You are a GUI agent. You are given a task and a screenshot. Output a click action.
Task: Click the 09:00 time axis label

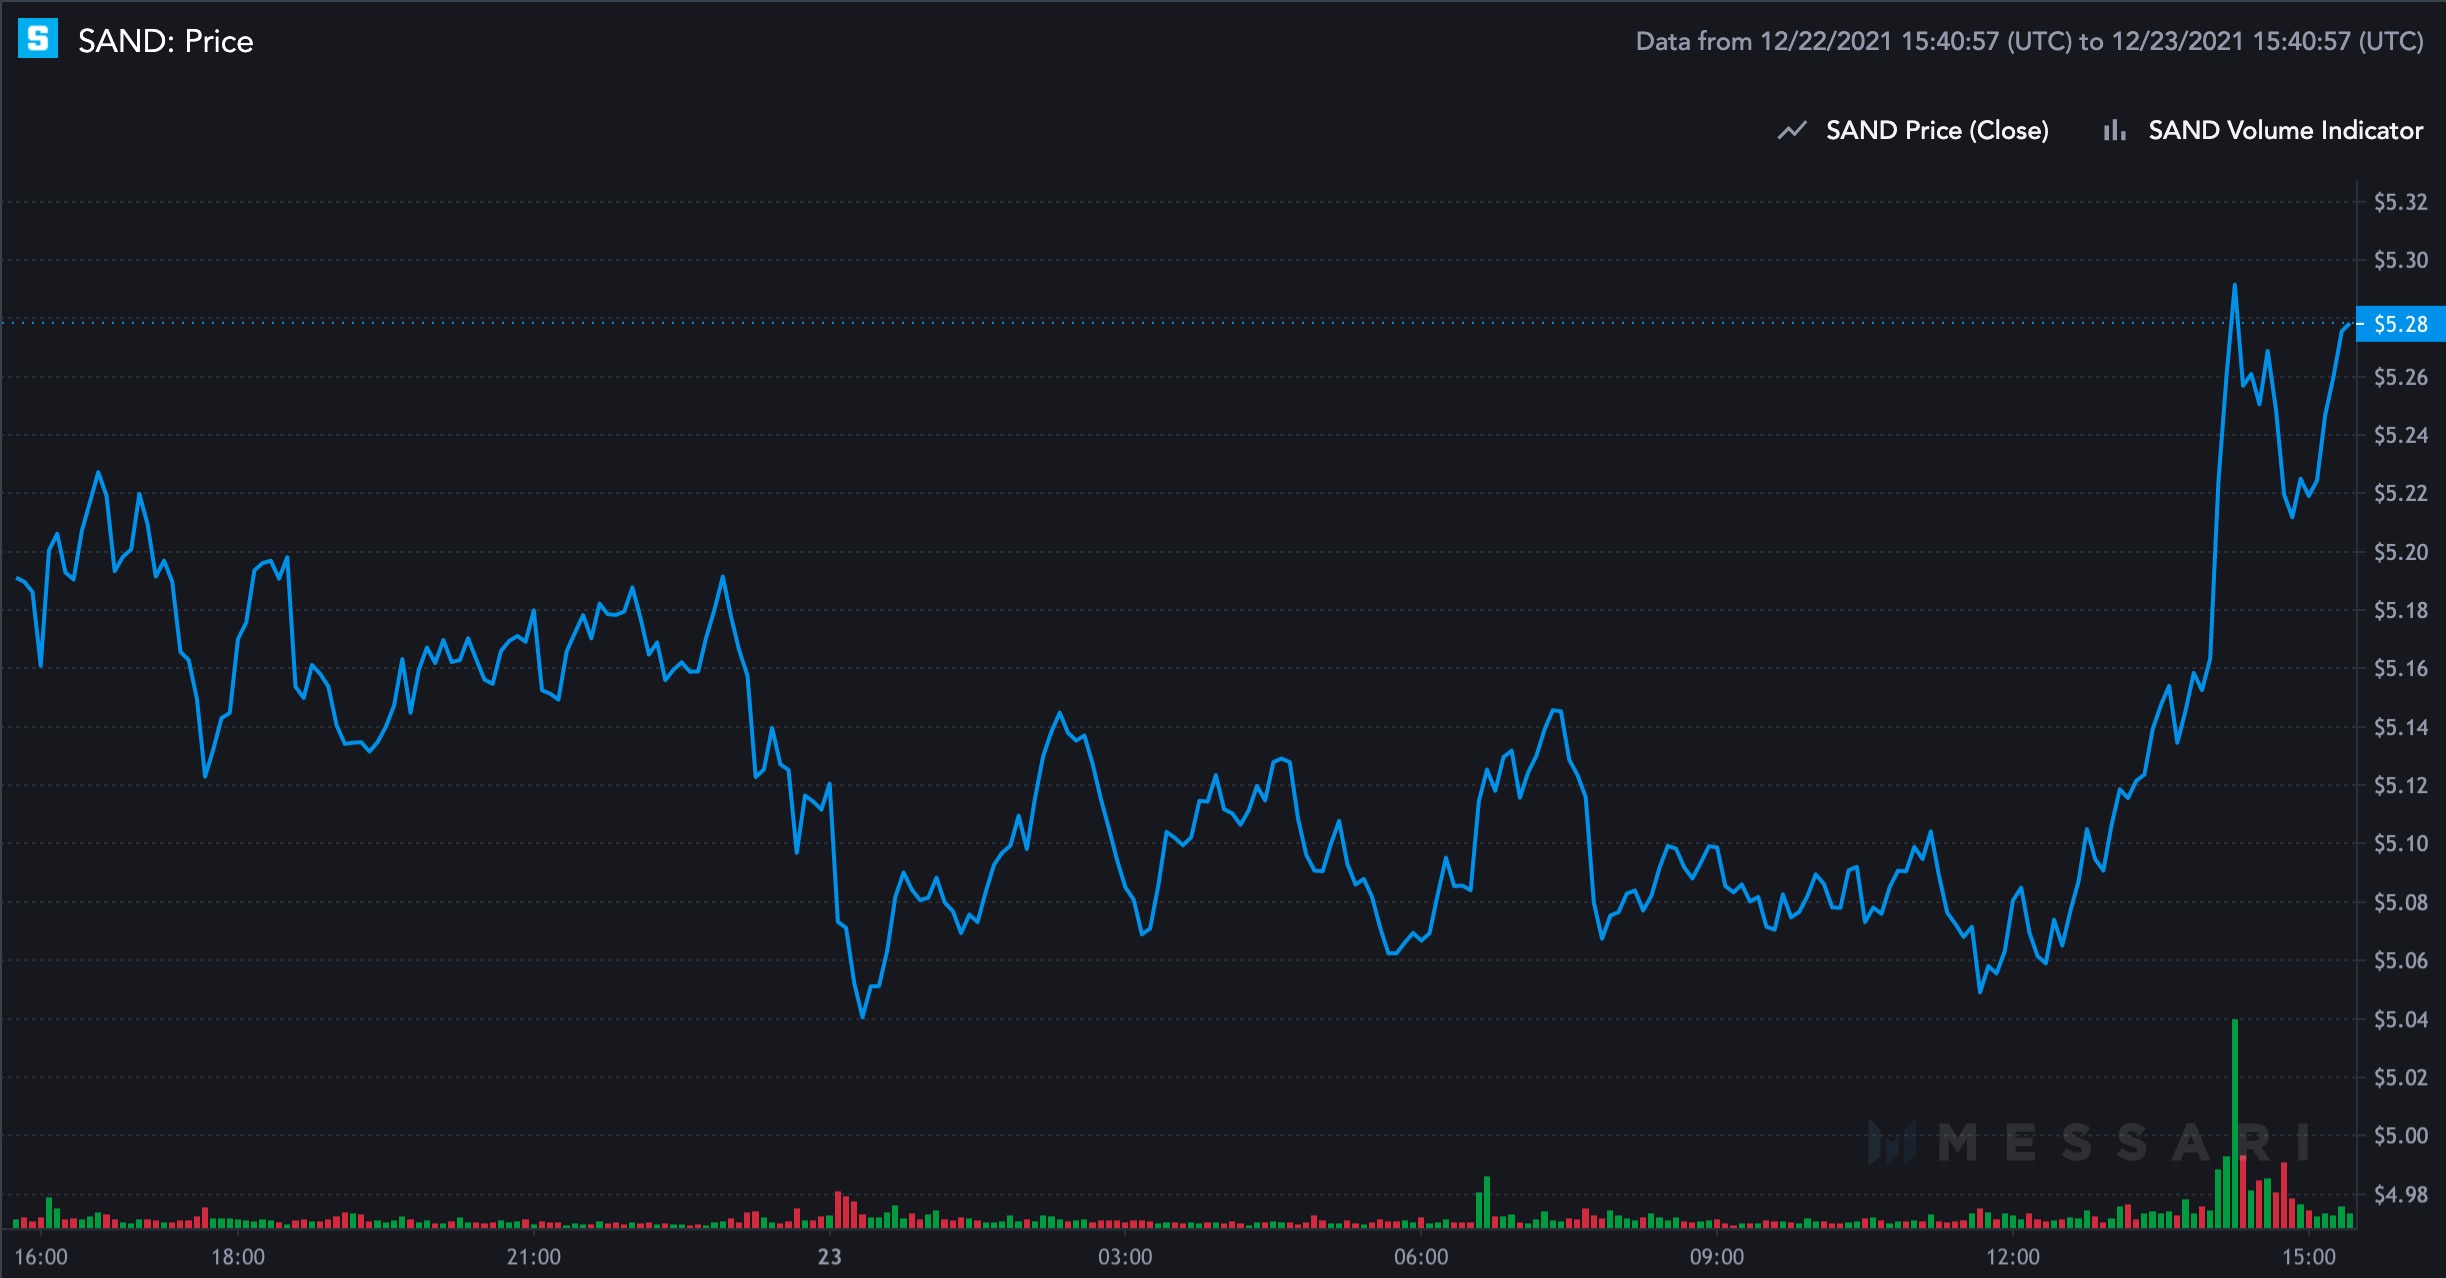click(x=1716, y=1257)
